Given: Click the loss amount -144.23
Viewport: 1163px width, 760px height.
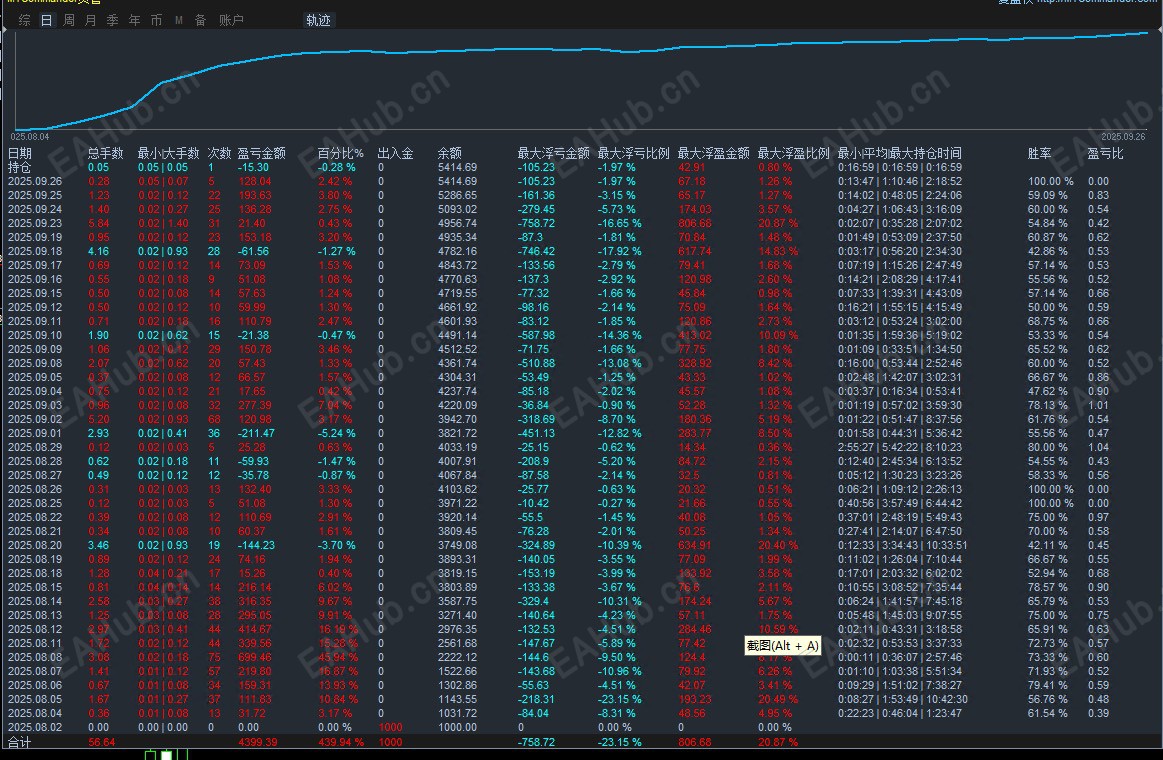Looking at the screenshot, I should click(x=256, y=545).
